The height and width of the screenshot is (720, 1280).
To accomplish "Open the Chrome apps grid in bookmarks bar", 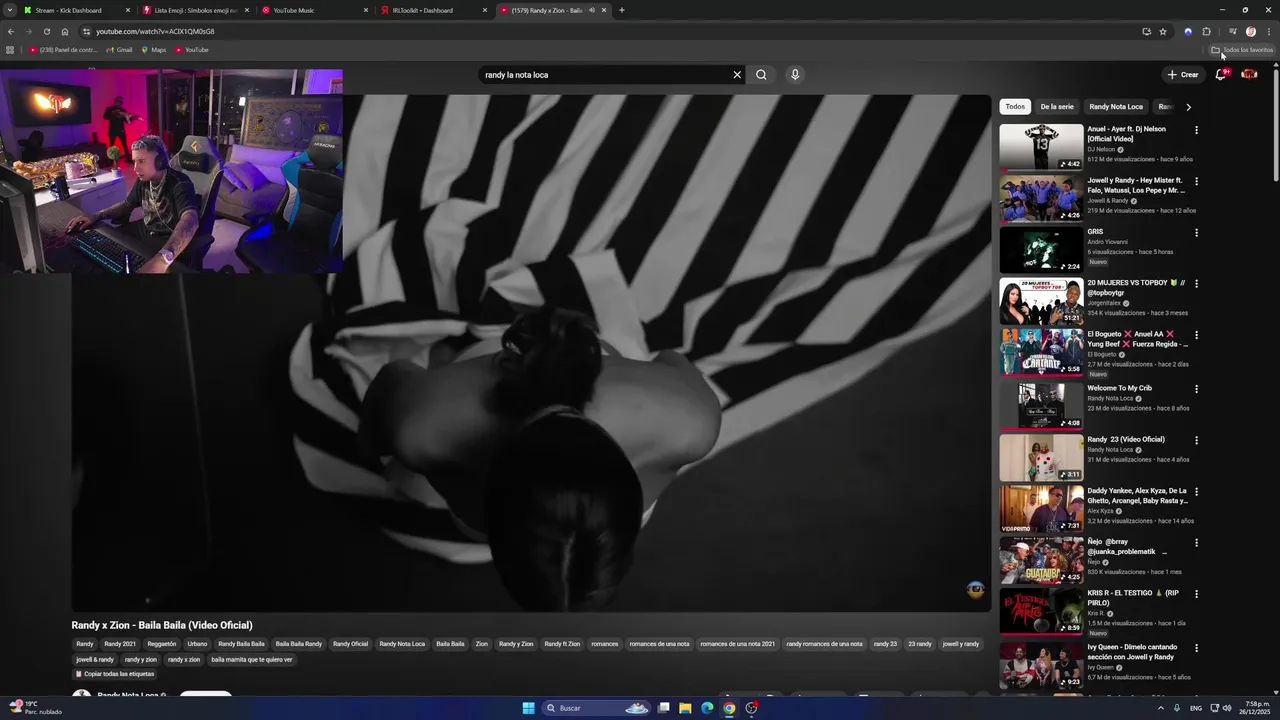I will tap(10, 50).
